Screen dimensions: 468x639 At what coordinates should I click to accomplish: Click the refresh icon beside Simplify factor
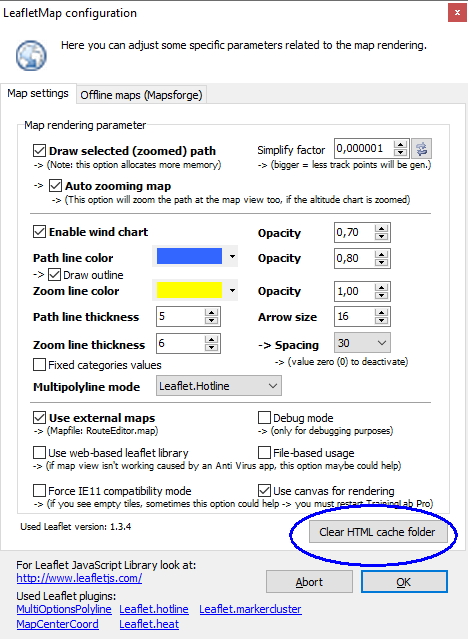(421, 148)
